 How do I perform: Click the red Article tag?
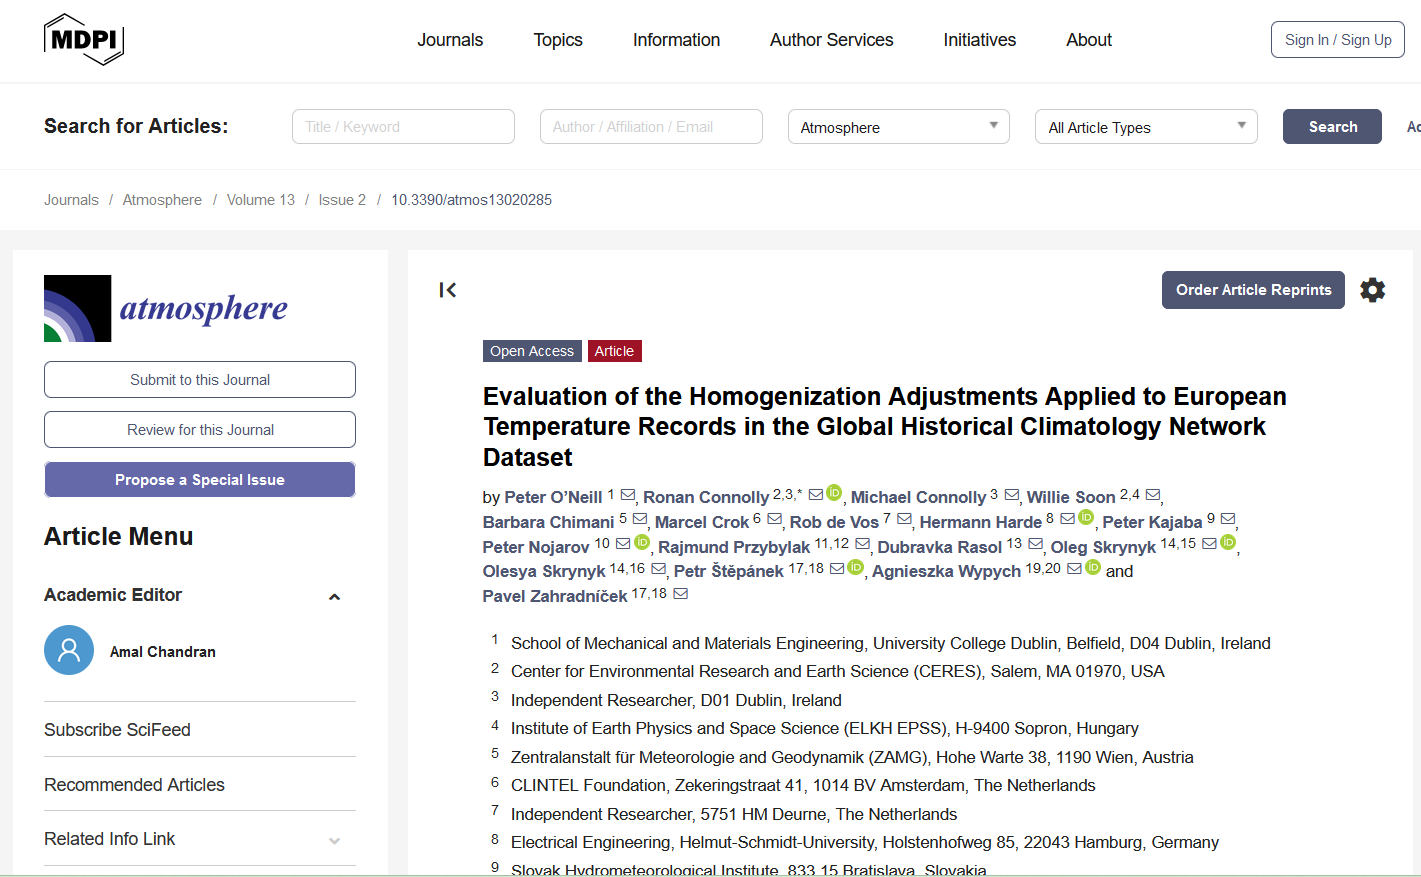point(614,351)
